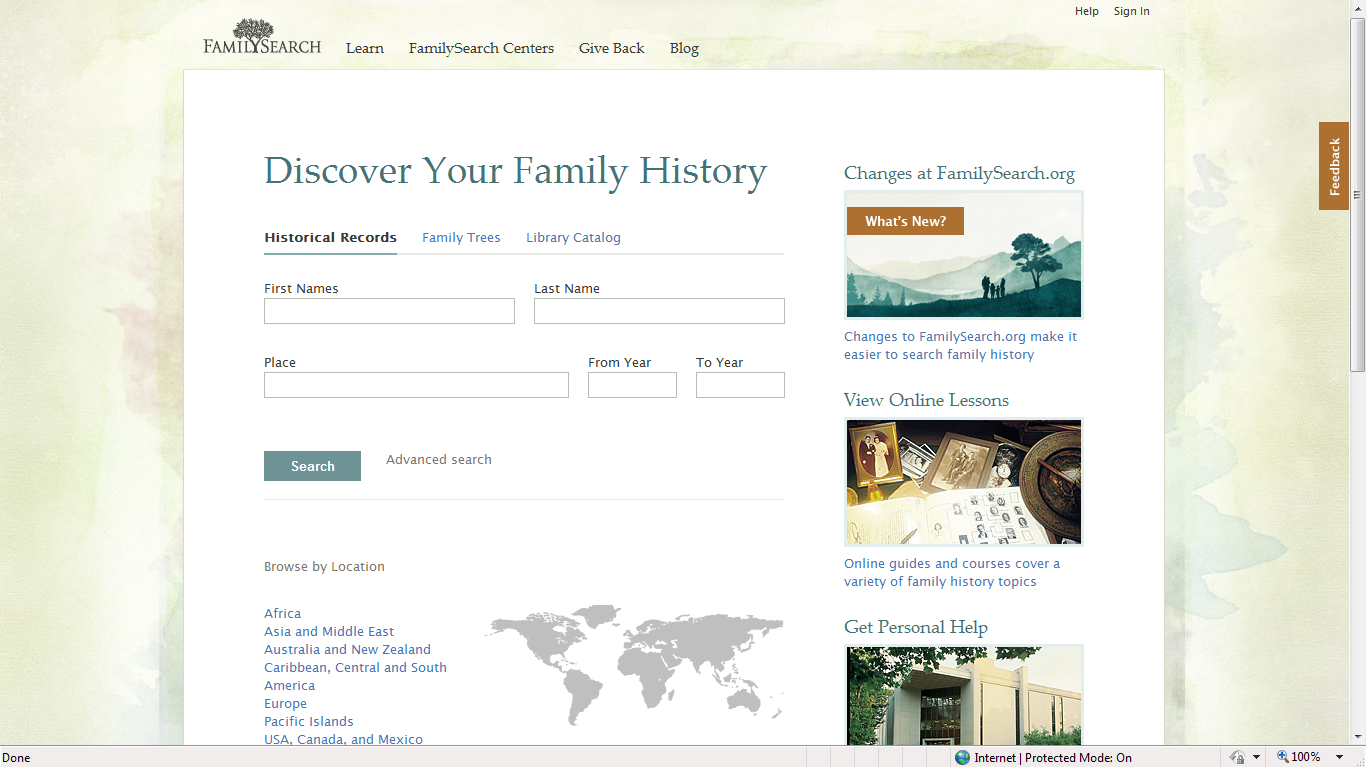Image resolution: width=1366 pixels, height=768 pixels.
Task: Browse USA, Canada, and Mexico records
Action: point(343,740)
